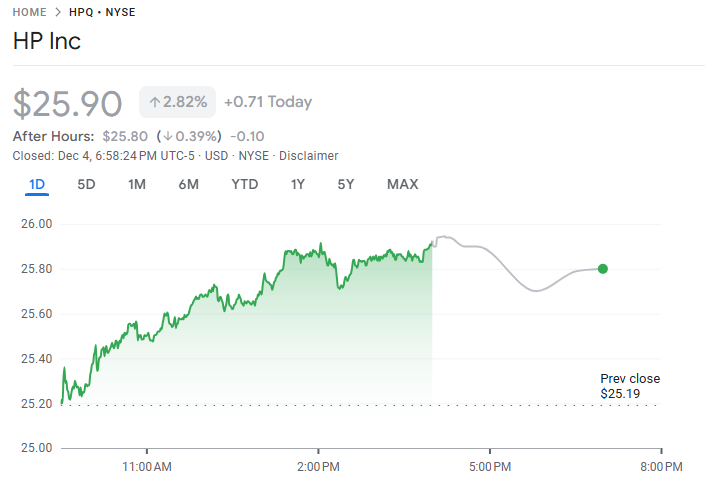Switch to the 5D chart range
Viewport: 705px width, 486px height.
(x=87, y=184)
